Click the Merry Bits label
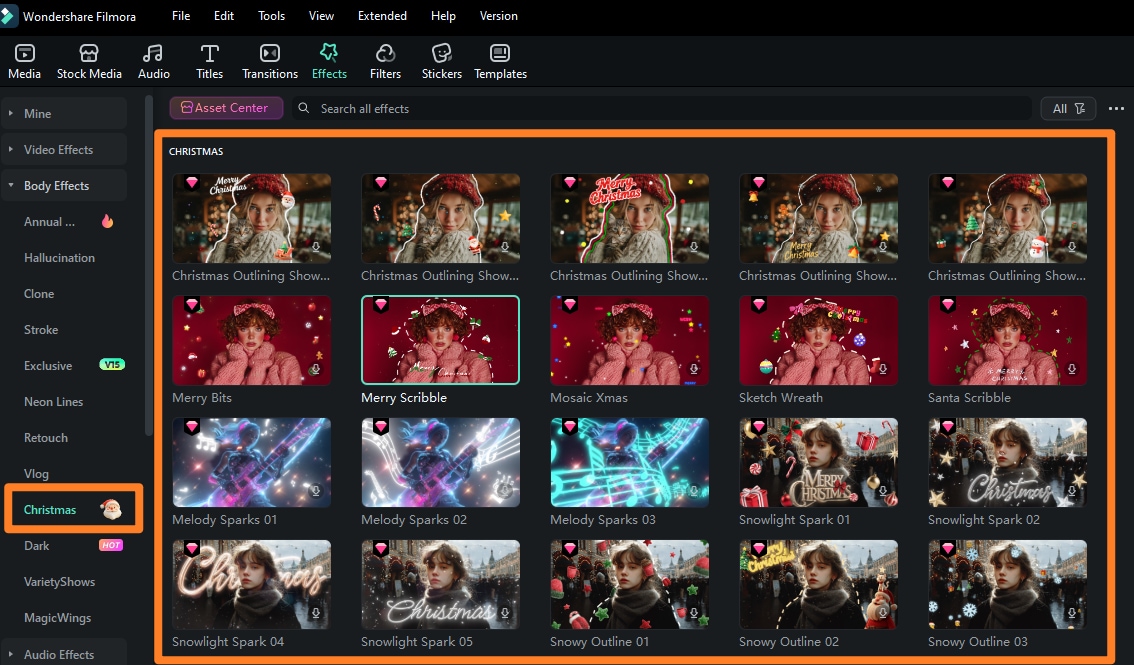 tap(202, 398)
